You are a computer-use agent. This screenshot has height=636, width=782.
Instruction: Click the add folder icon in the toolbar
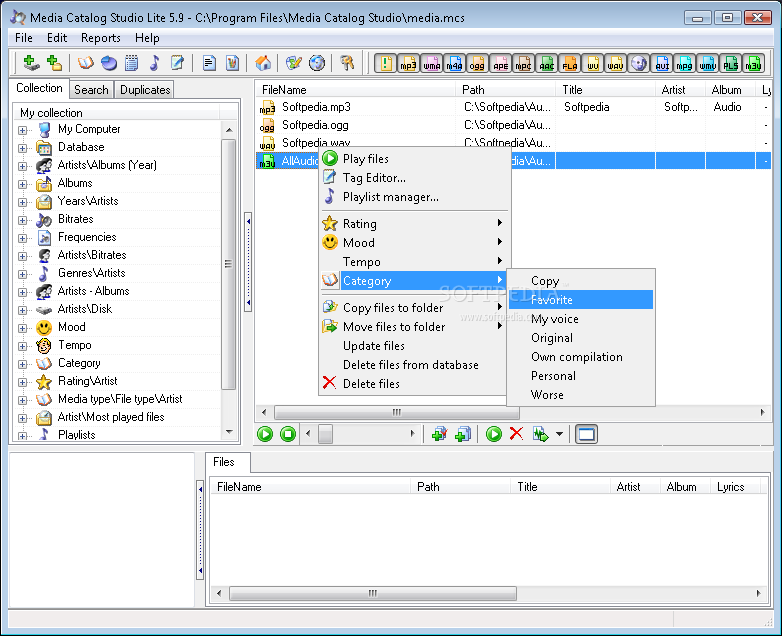click(x=53, y=63)
